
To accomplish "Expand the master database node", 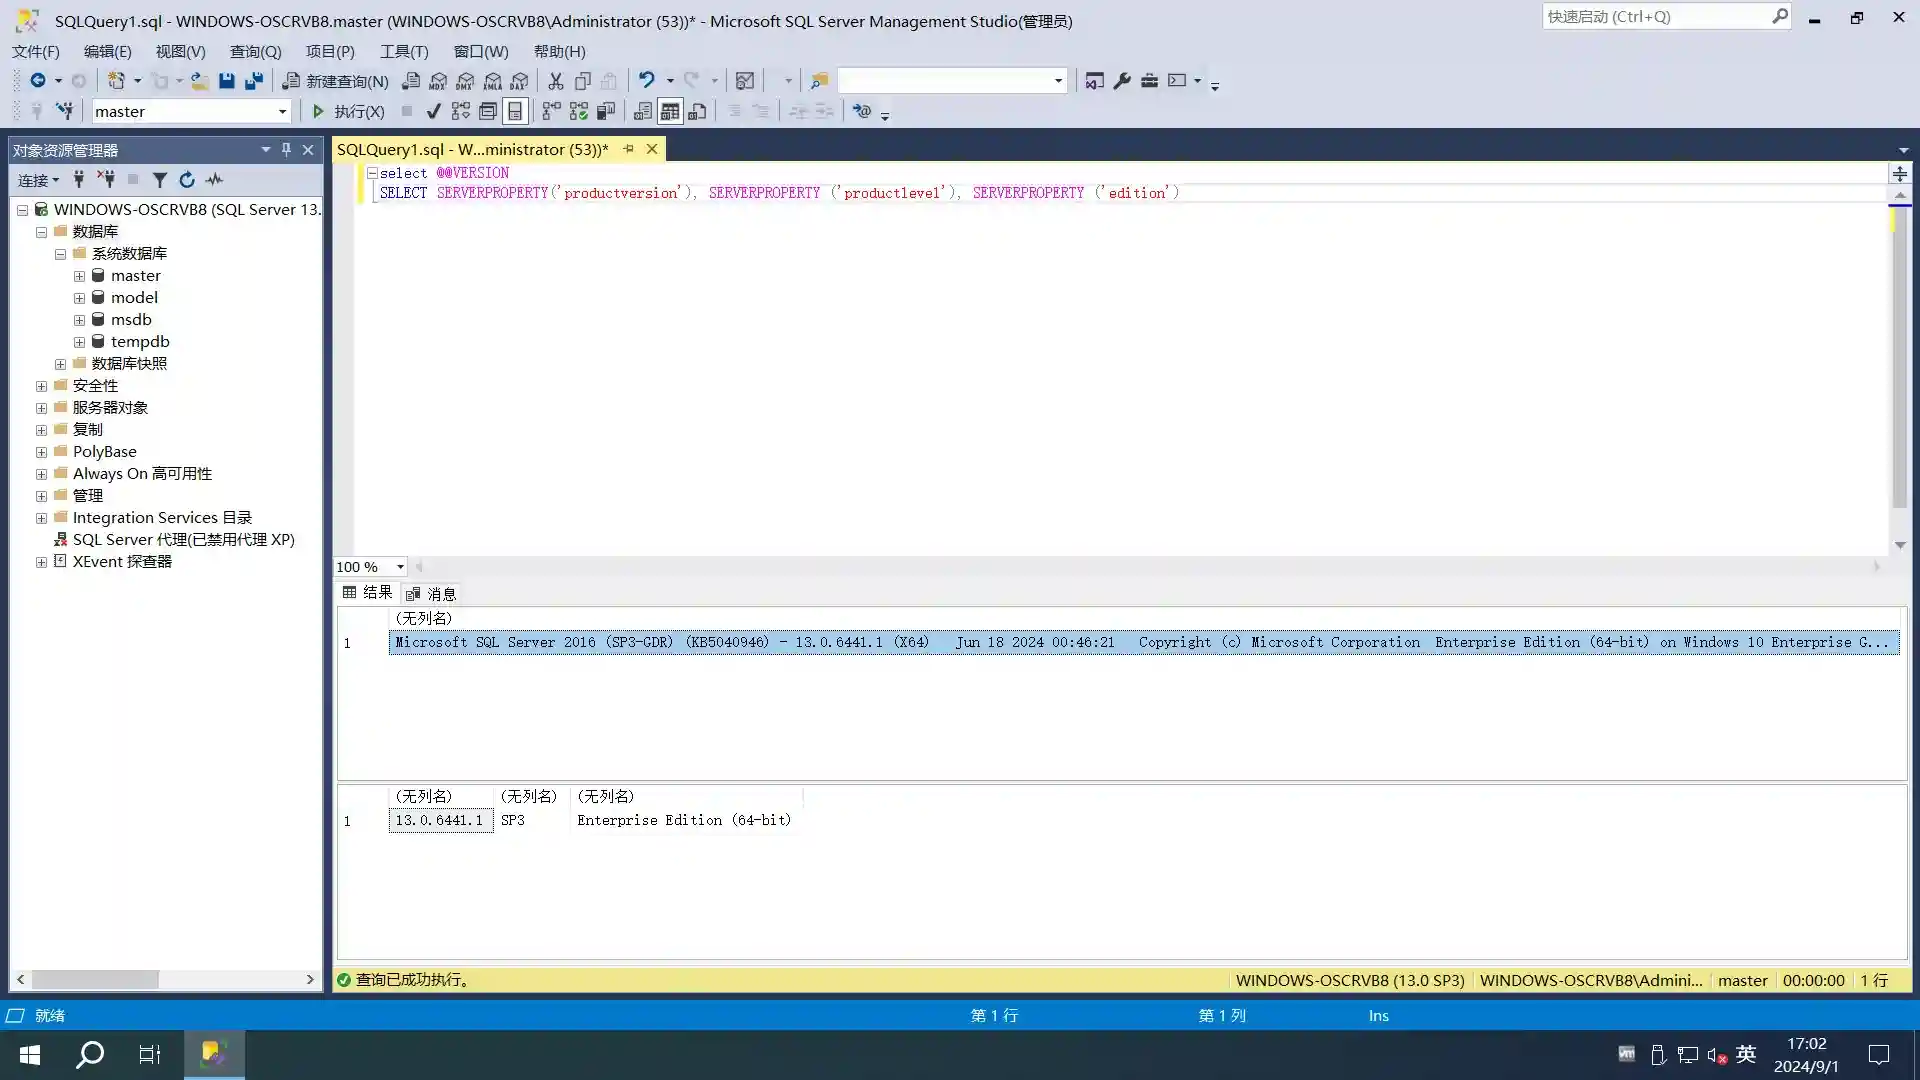I will pos(79,276).
